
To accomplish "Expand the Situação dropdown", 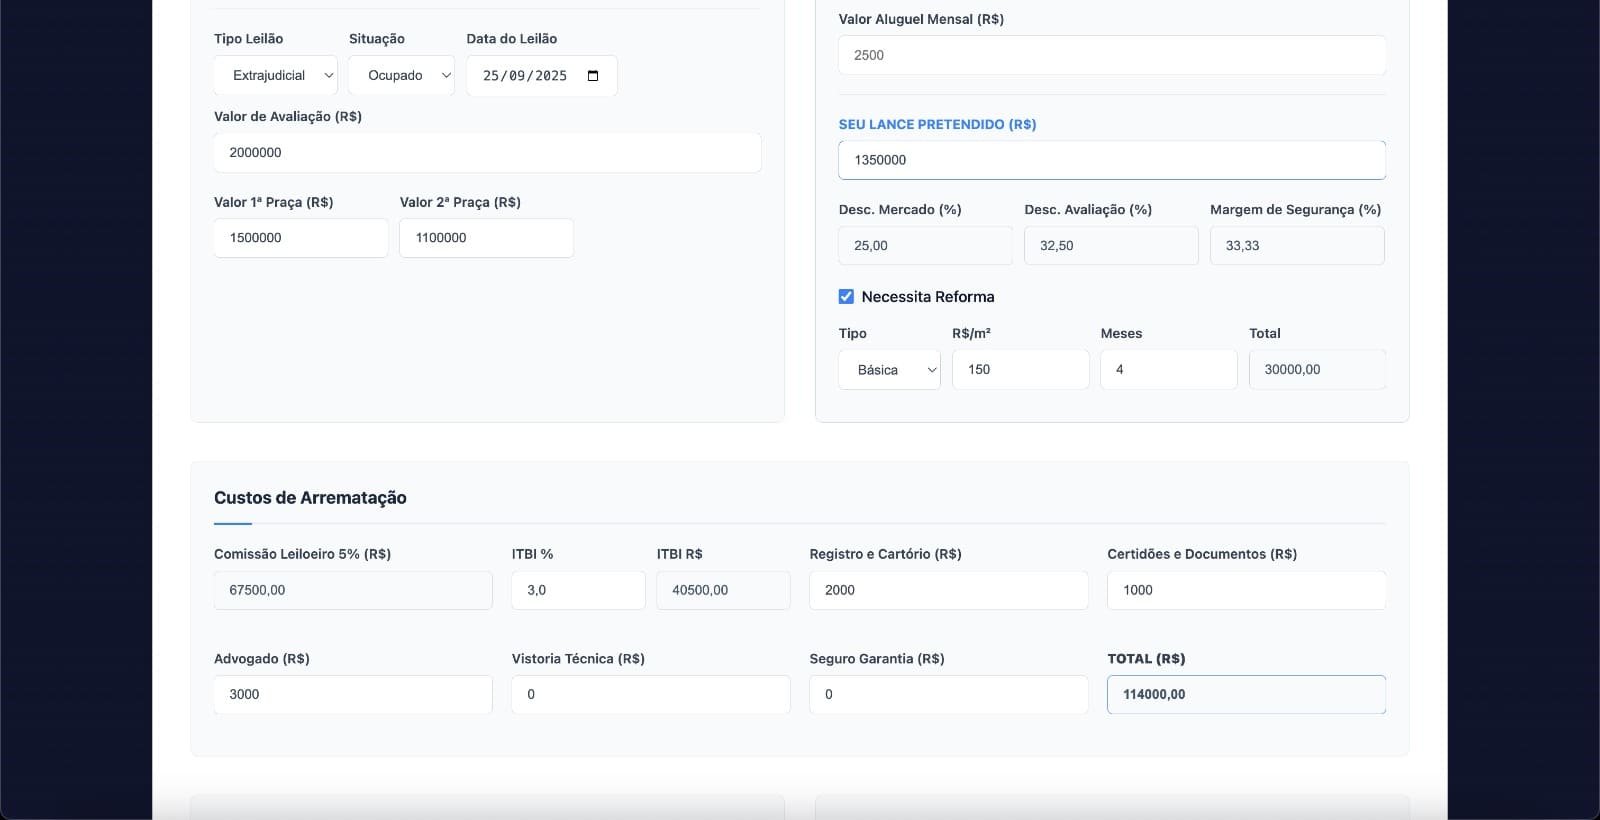I will [402, 76].
